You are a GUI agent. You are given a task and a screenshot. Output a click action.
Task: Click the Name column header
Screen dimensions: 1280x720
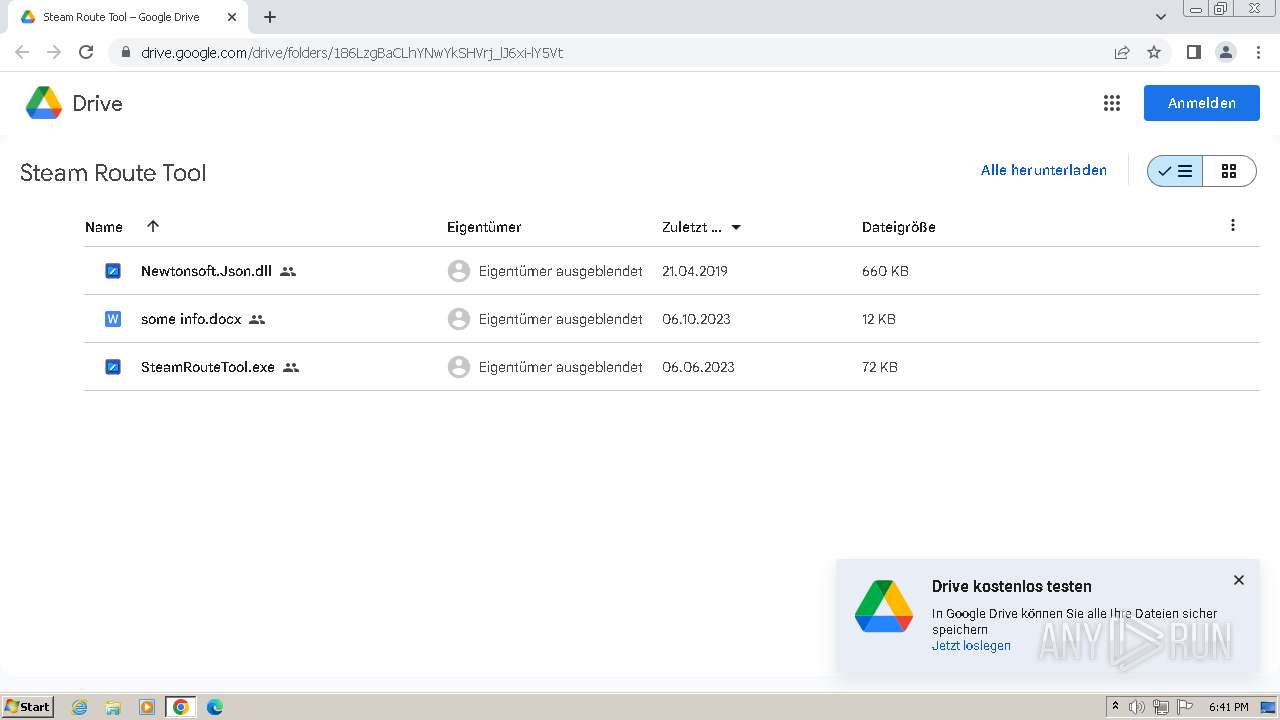[x=104, y=227]
